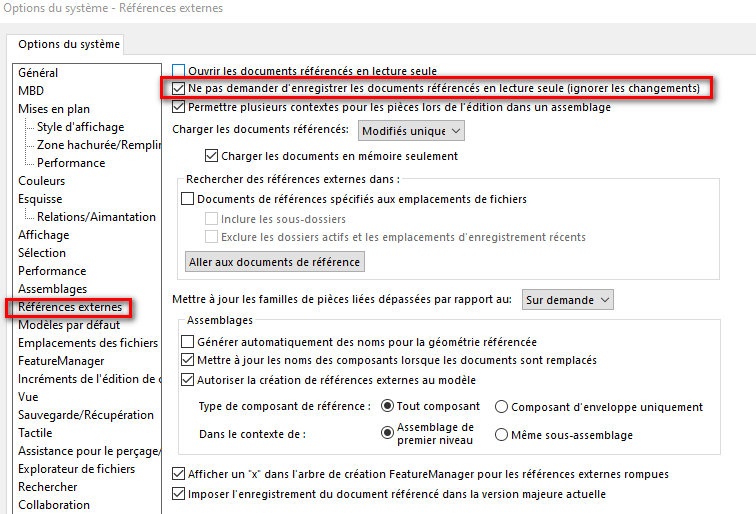The height and width of the screenshot is (514, 756).
Task: Switch to 'Options du système' tab
Action: coord(69,44)
